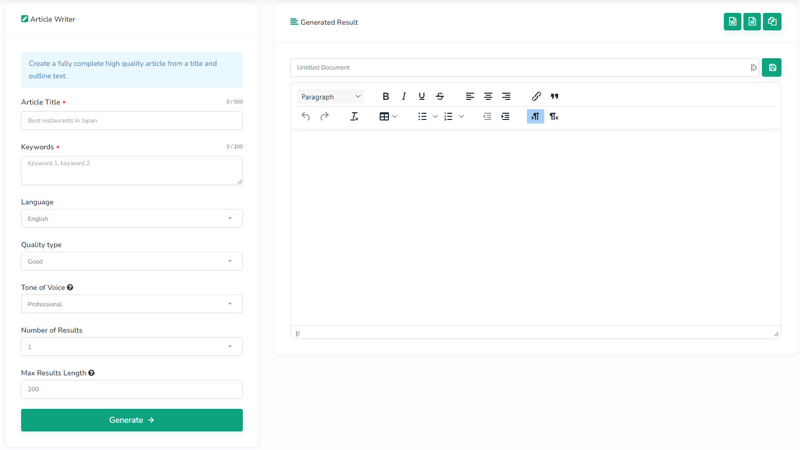Copy generated result to clipboard

coord(772,21)
